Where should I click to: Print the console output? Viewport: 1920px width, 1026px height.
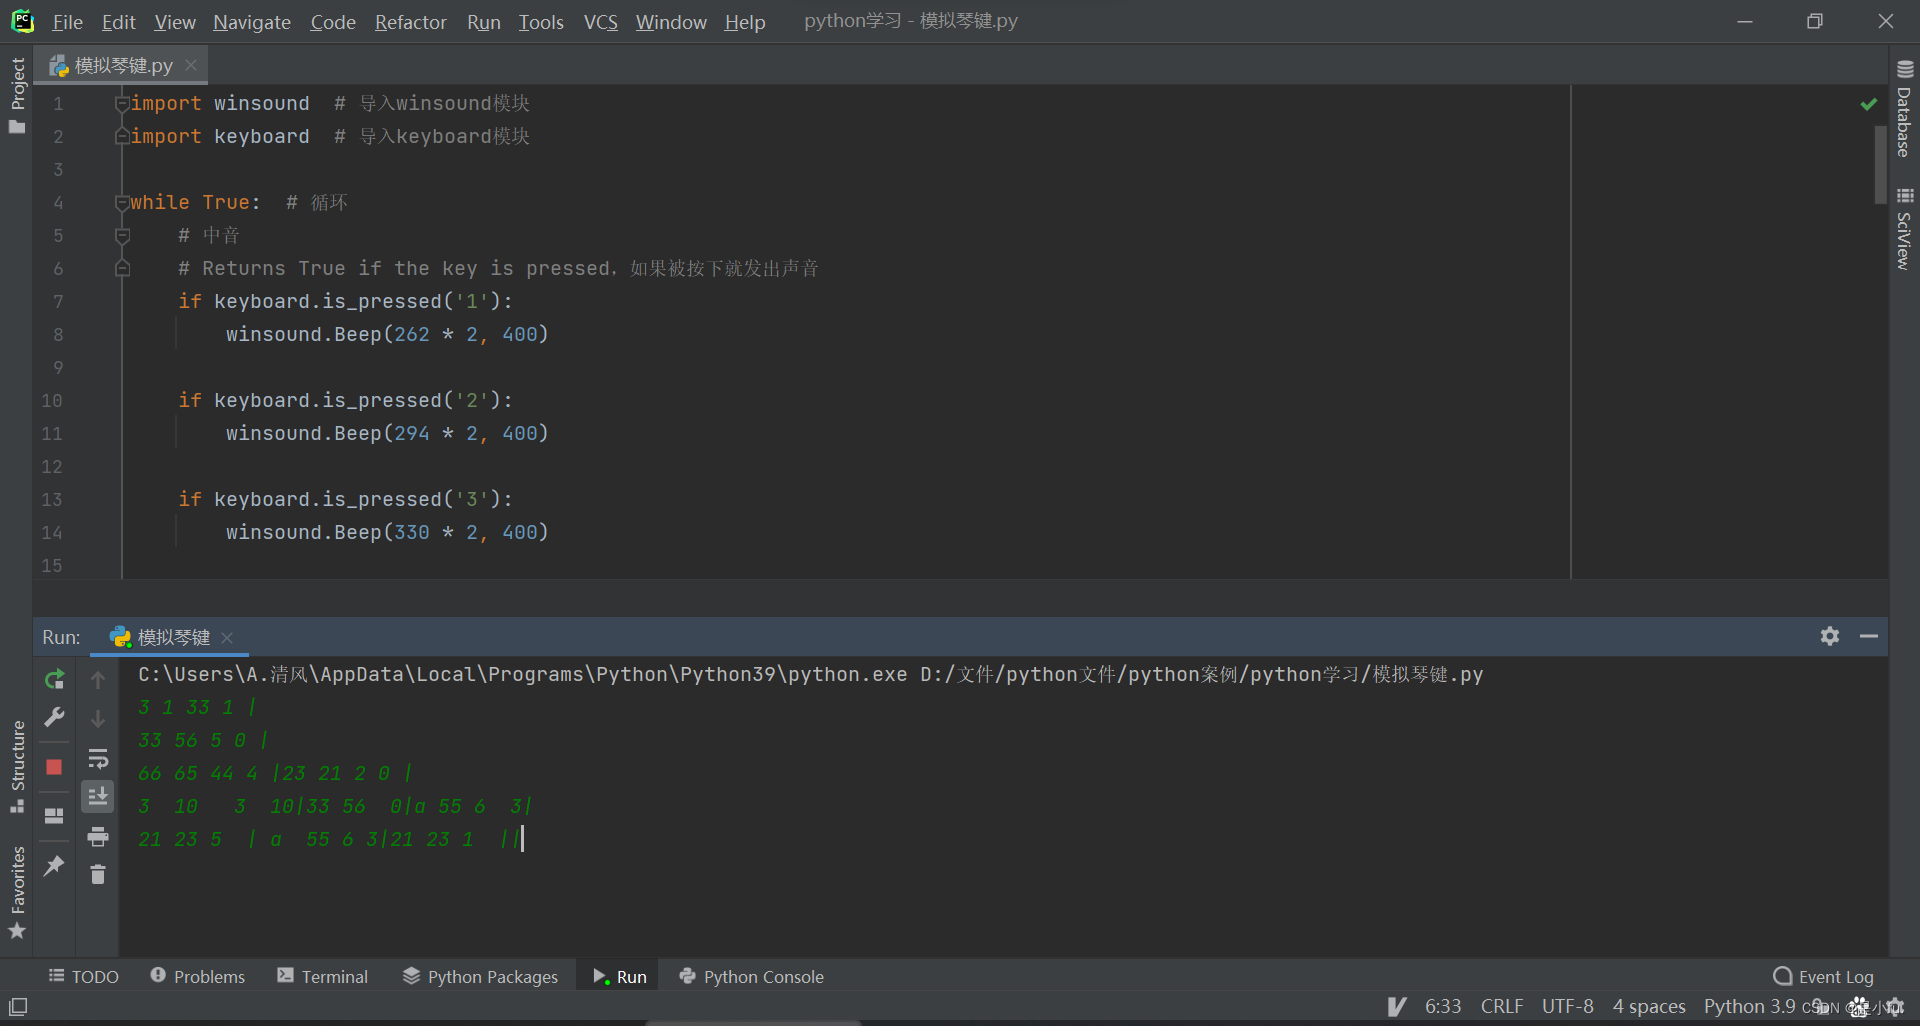point(98,837)
